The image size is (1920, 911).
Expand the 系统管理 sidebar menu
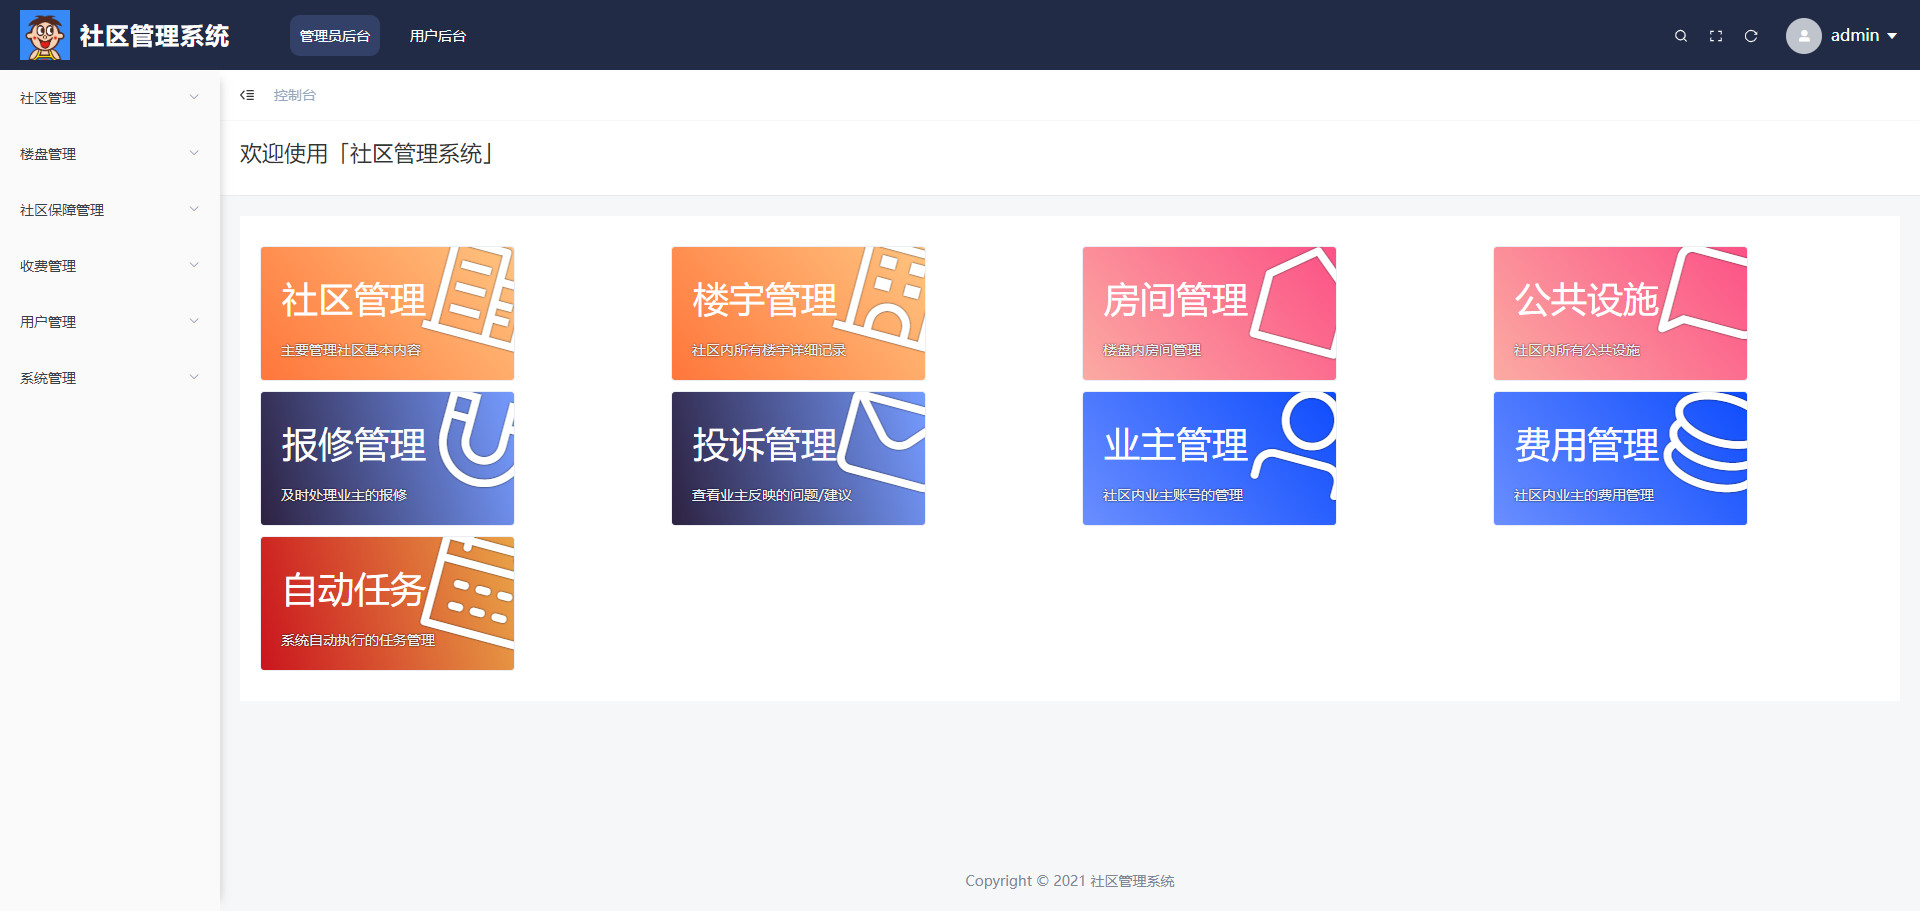click(x=110, y=378)
